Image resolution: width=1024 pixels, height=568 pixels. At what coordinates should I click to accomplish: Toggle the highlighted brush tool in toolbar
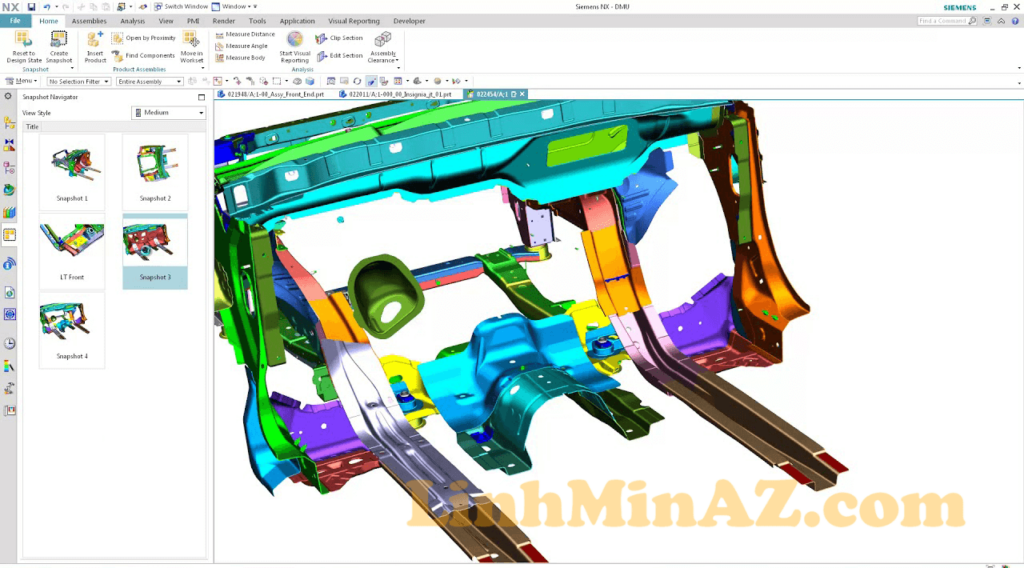[371, 81]
